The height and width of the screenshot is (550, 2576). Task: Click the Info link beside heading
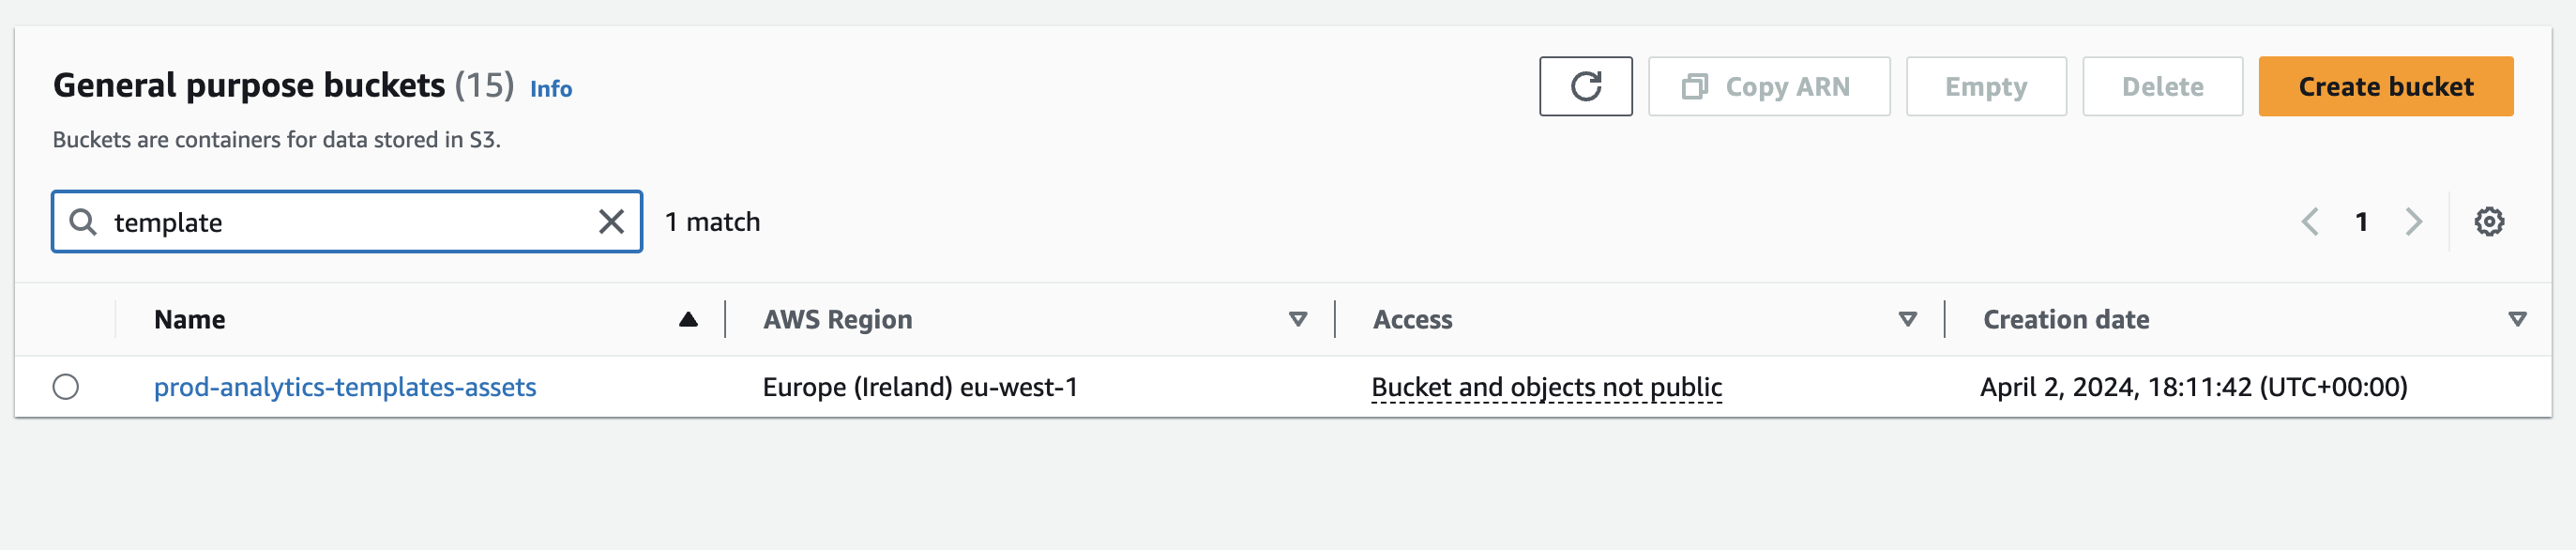[x=551, y=89]
